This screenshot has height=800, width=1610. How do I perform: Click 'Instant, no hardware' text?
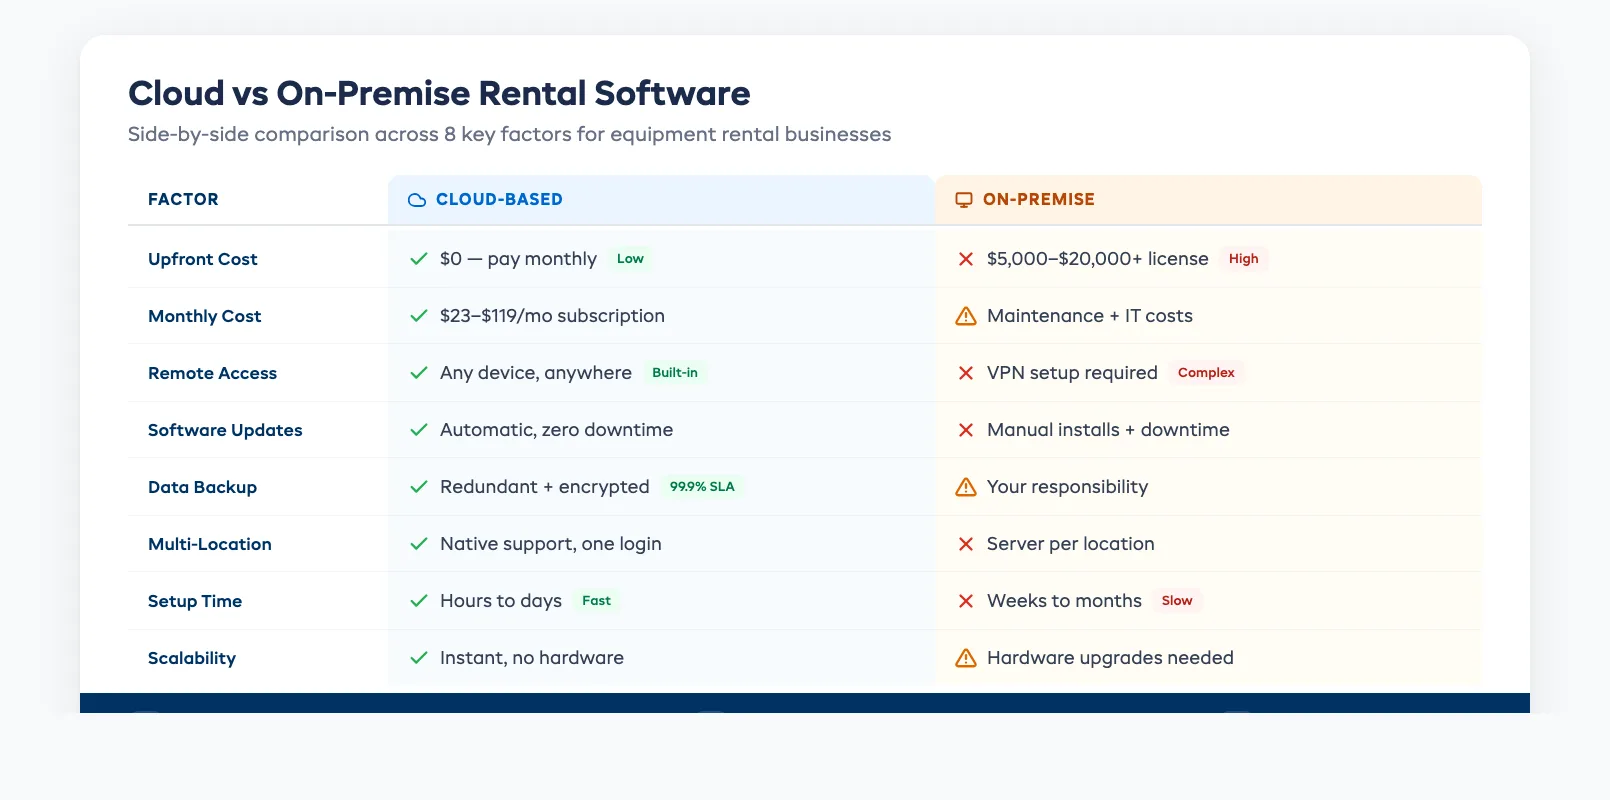[532, 658]
